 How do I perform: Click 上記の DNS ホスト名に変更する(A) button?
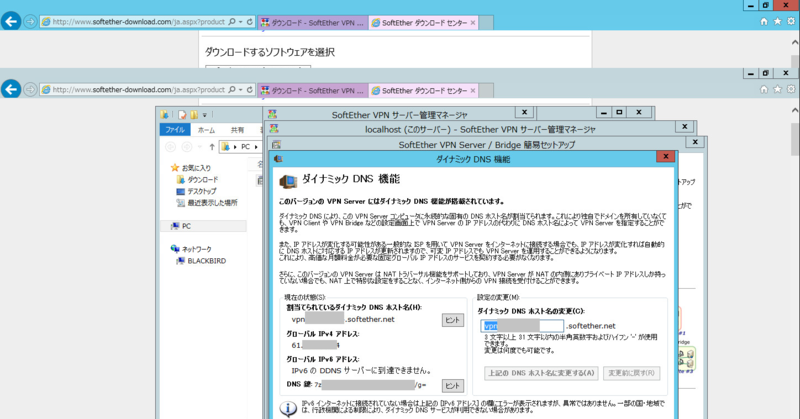(x=541, y=373)
